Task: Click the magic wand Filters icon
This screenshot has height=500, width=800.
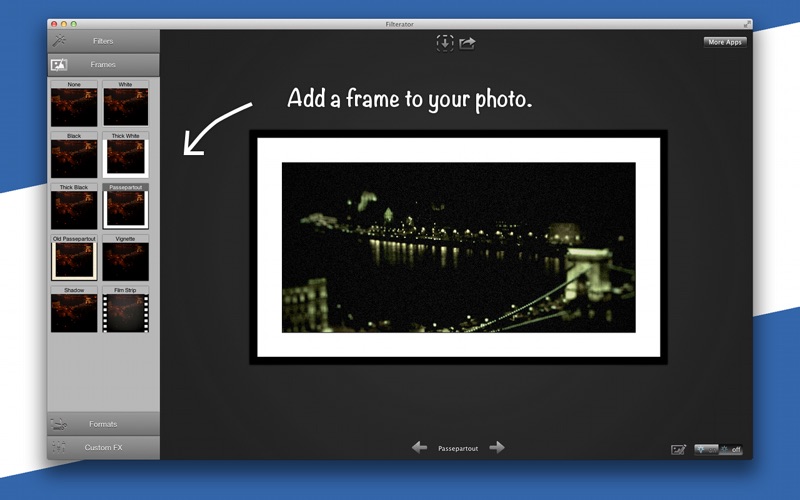Action: coord(59,41)
